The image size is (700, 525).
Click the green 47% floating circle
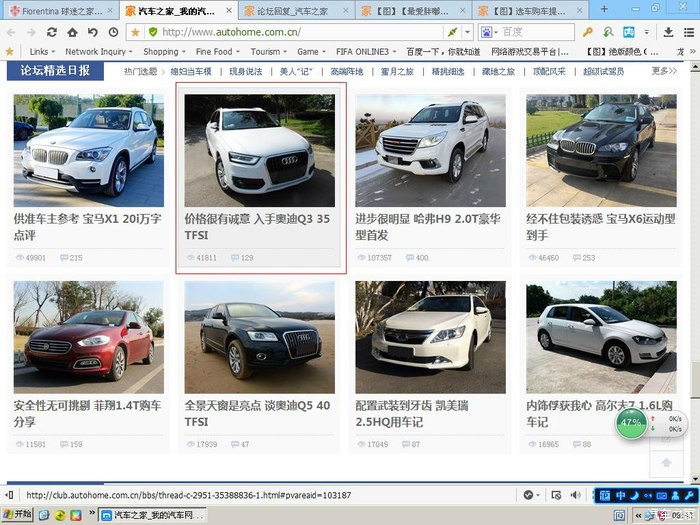(631, 423)
